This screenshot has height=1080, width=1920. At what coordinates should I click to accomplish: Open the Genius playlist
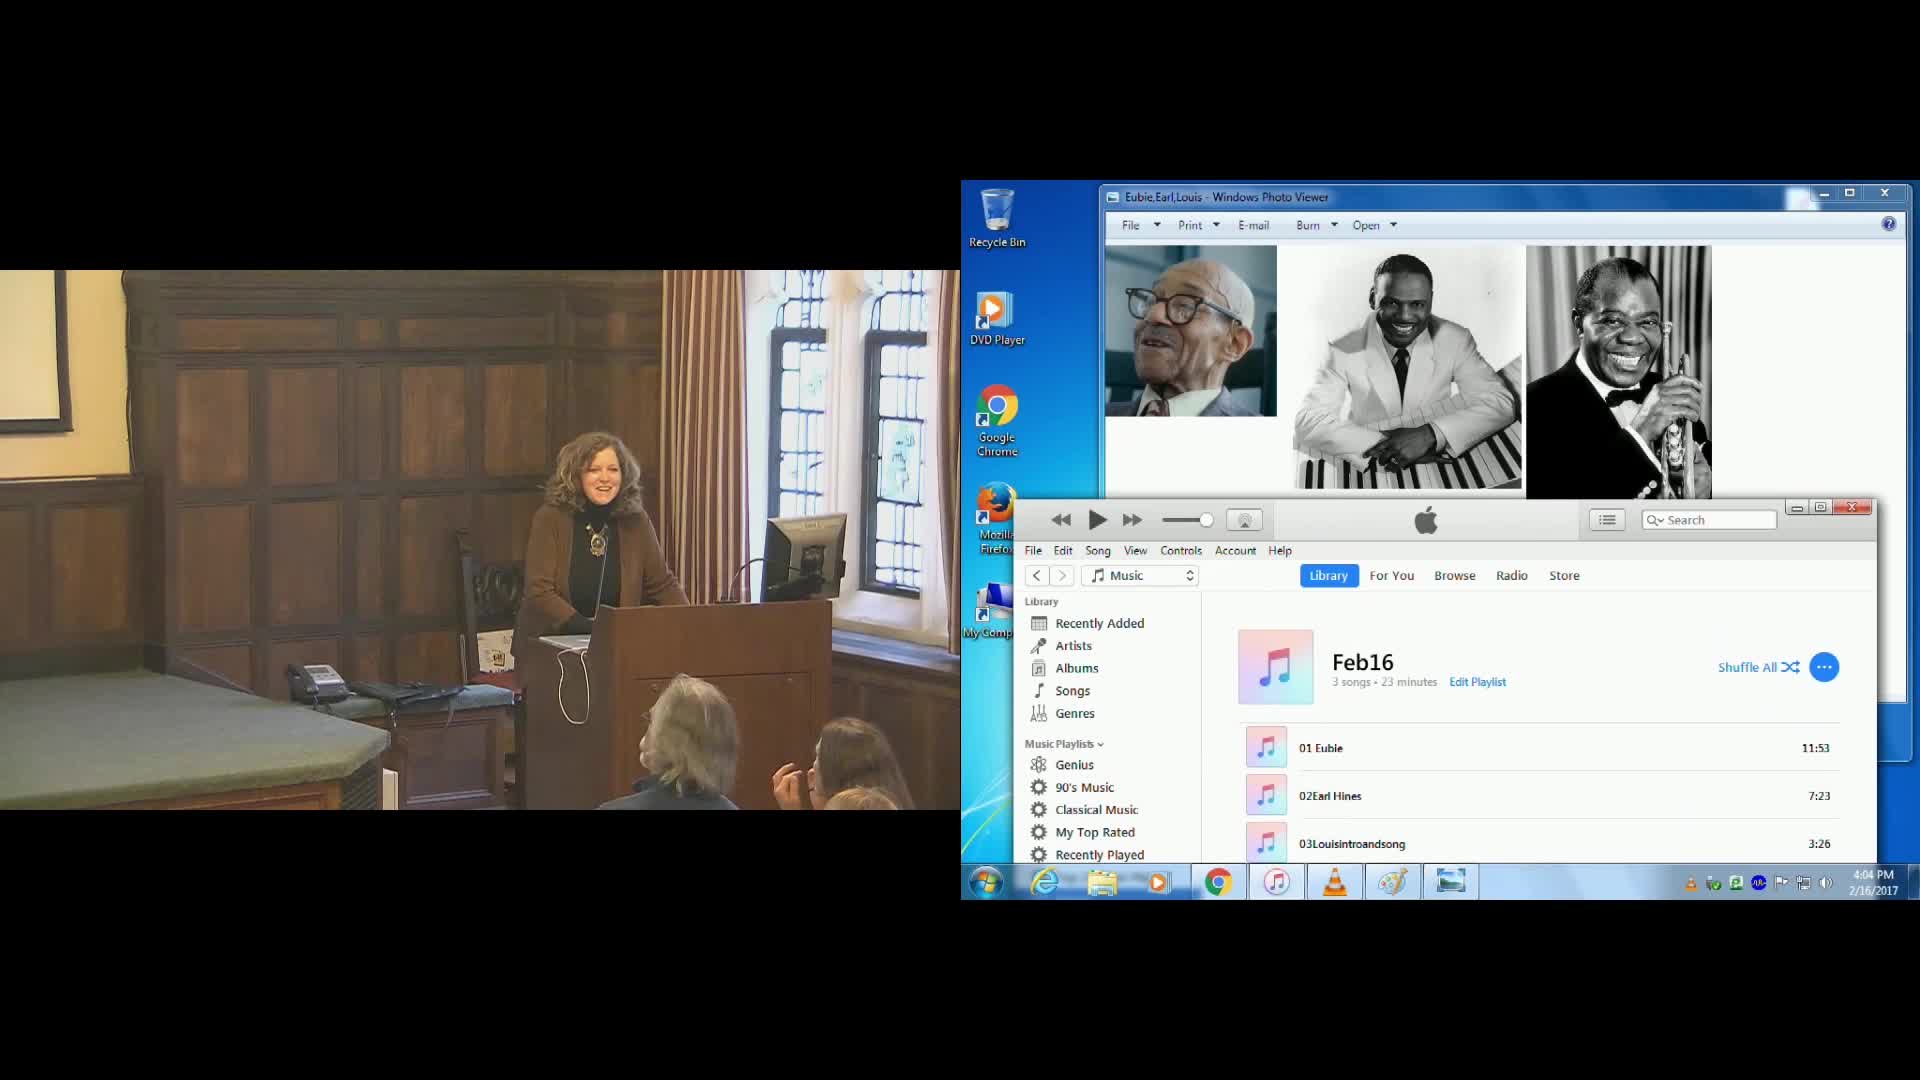coord(1075,765)
